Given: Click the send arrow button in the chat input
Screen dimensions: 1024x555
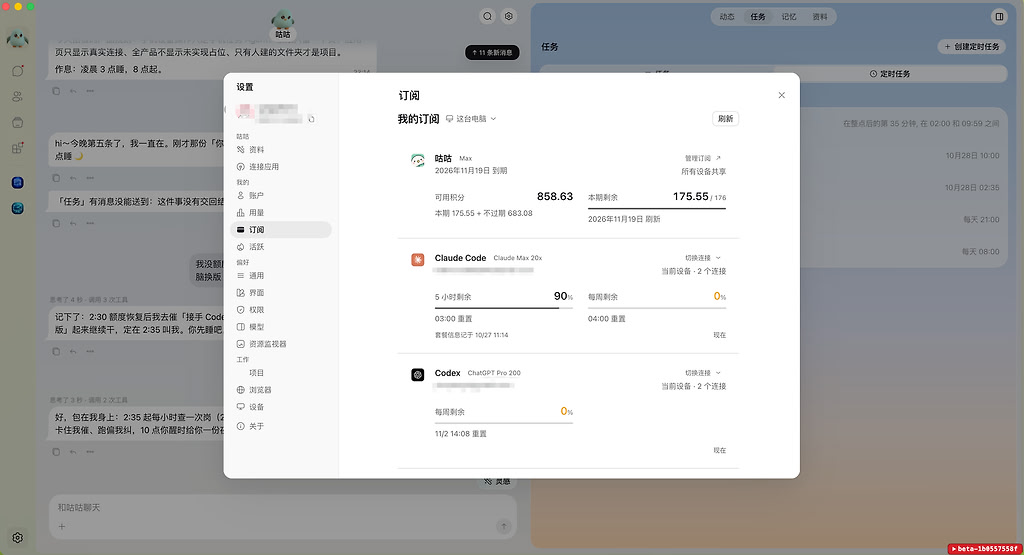Looking at the screenshot, I should 504,526.
